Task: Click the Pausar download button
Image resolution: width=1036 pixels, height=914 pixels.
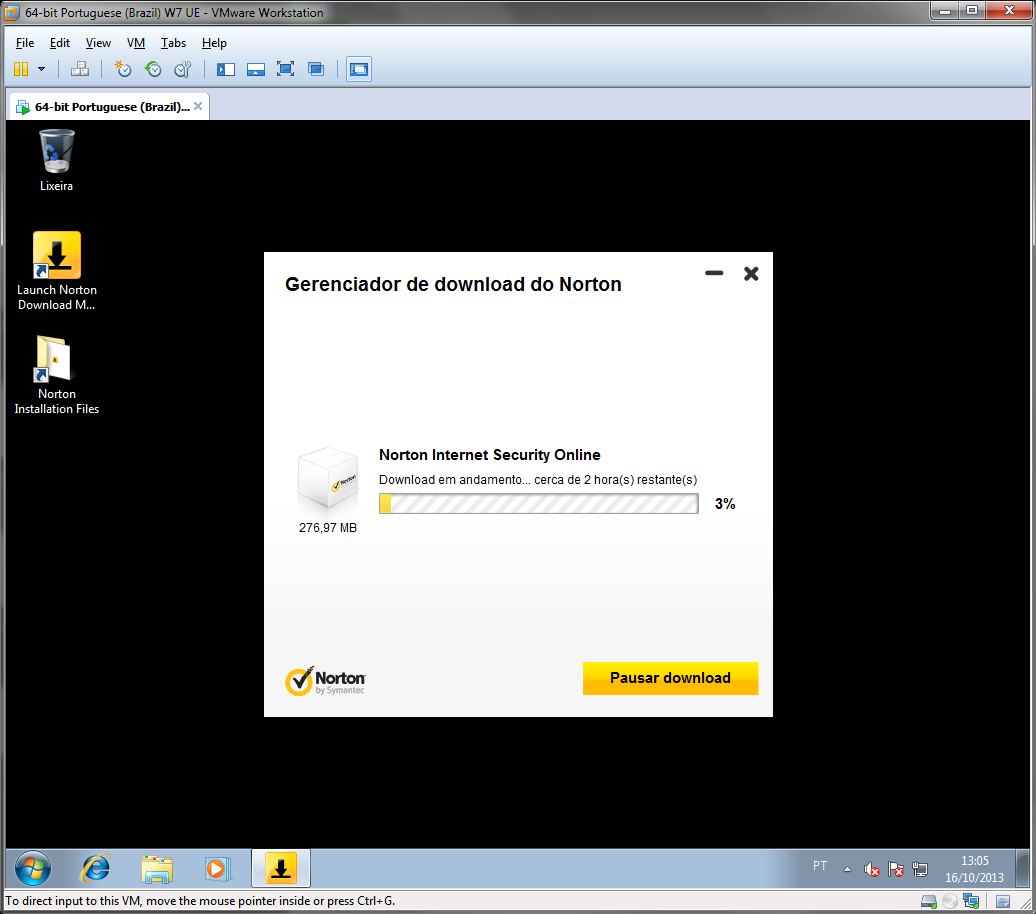Action: click(670, 678)
